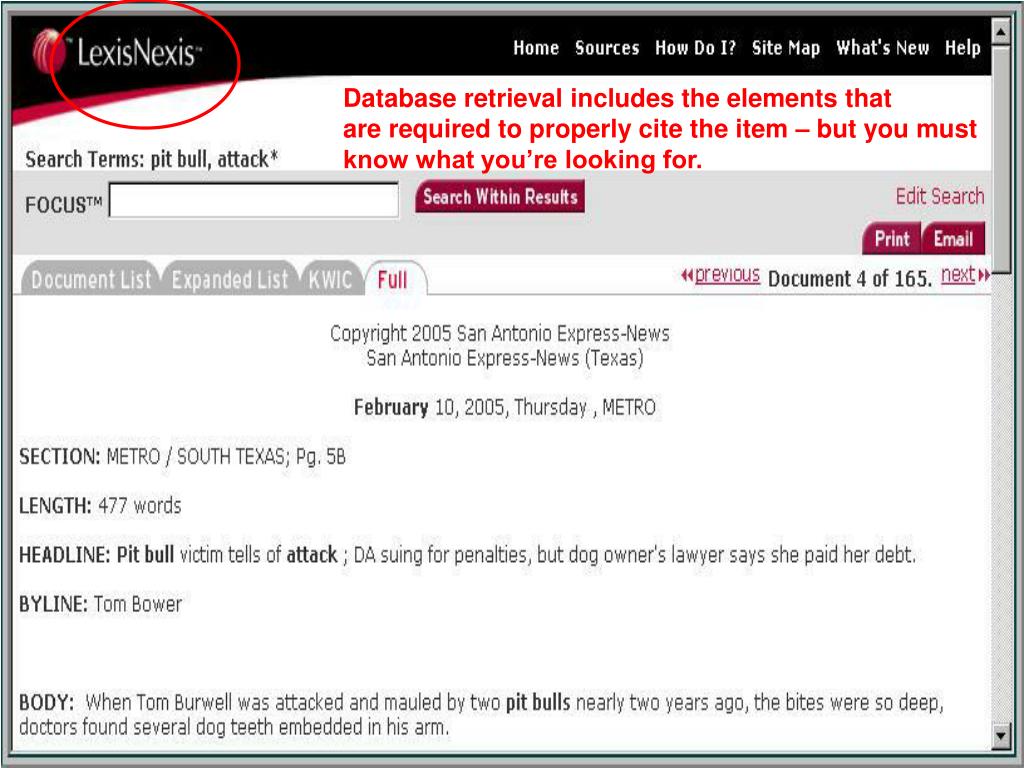Open the Sources menu item
Image resolution: width=1024 pixels, height=768 pixels.
[607, 48]
